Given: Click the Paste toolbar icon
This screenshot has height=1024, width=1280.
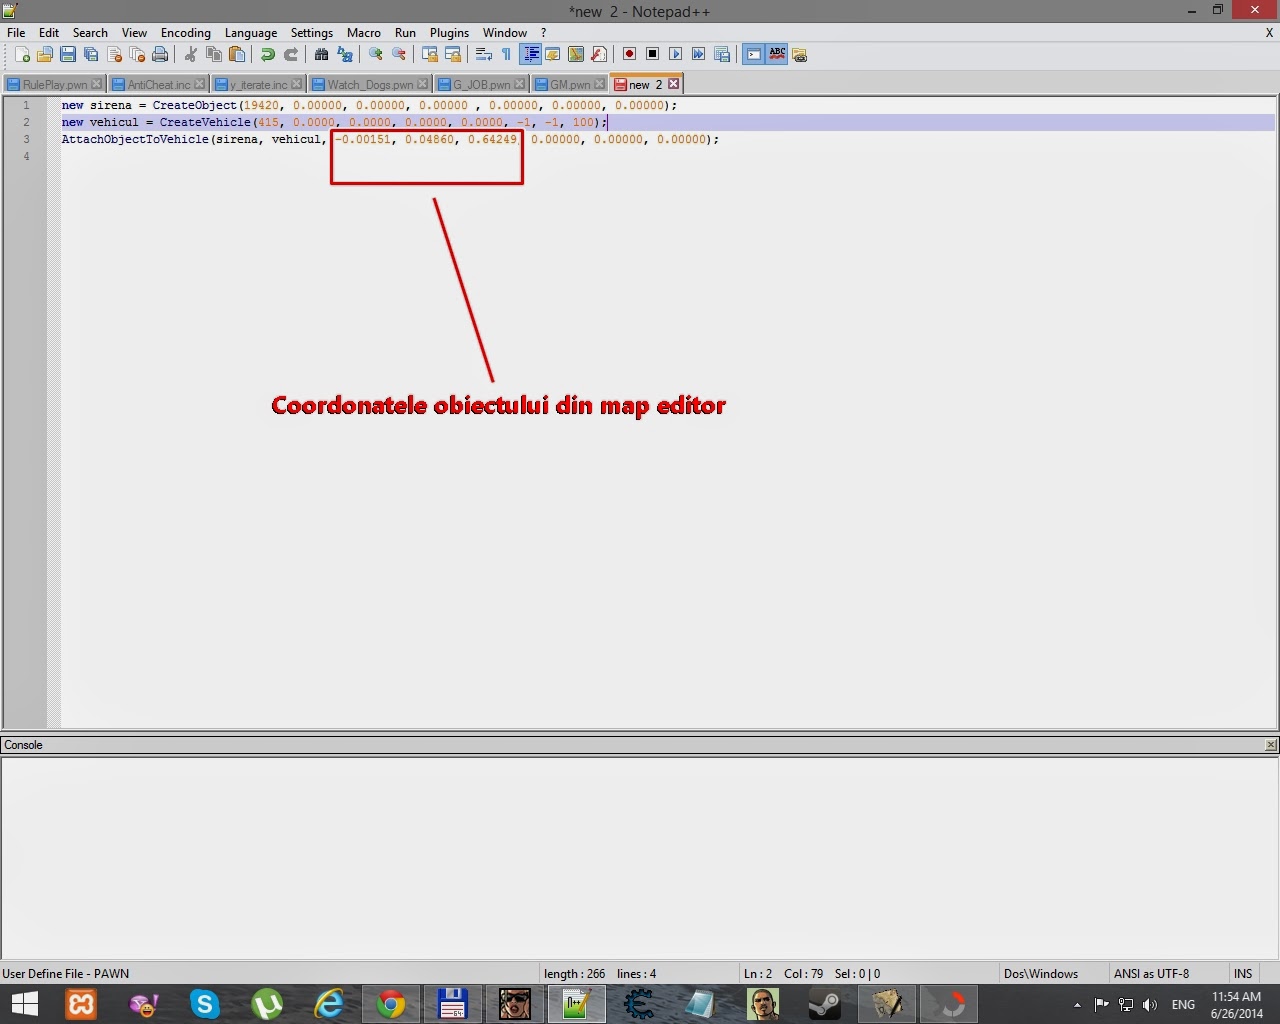Looking at the screenshot, I should point(237,54).
